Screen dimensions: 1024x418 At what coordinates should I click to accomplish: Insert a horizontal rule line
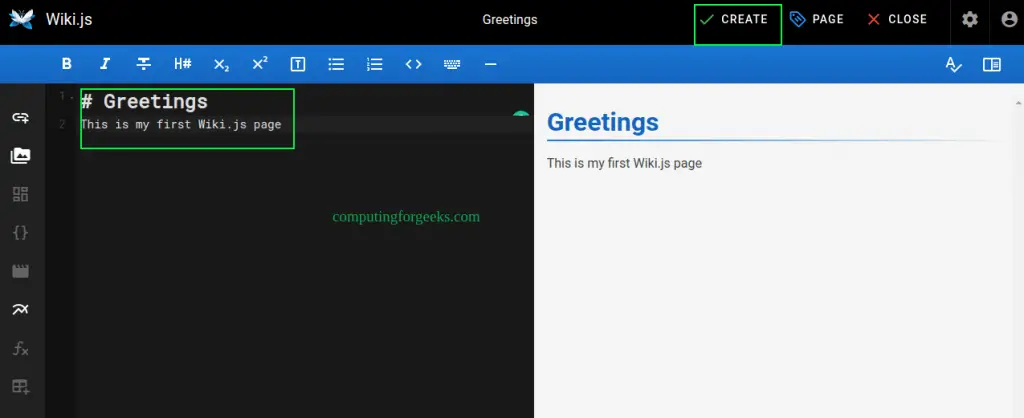click(x=490, y=64)
